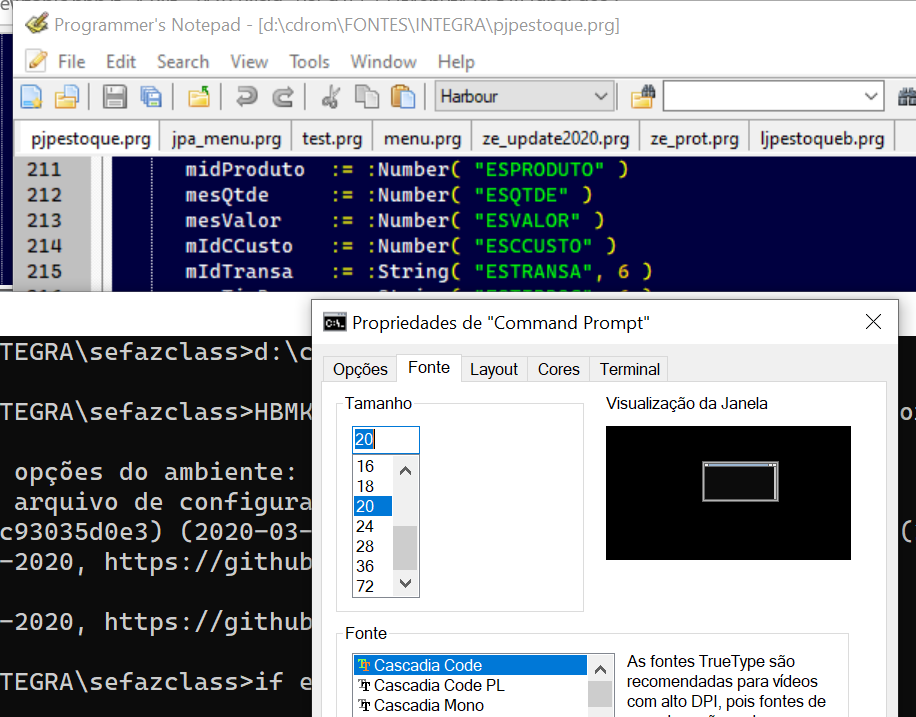Screen dimensions: 916x717
Task: Click the Find binoculars icon
Action: coord(642,97)
